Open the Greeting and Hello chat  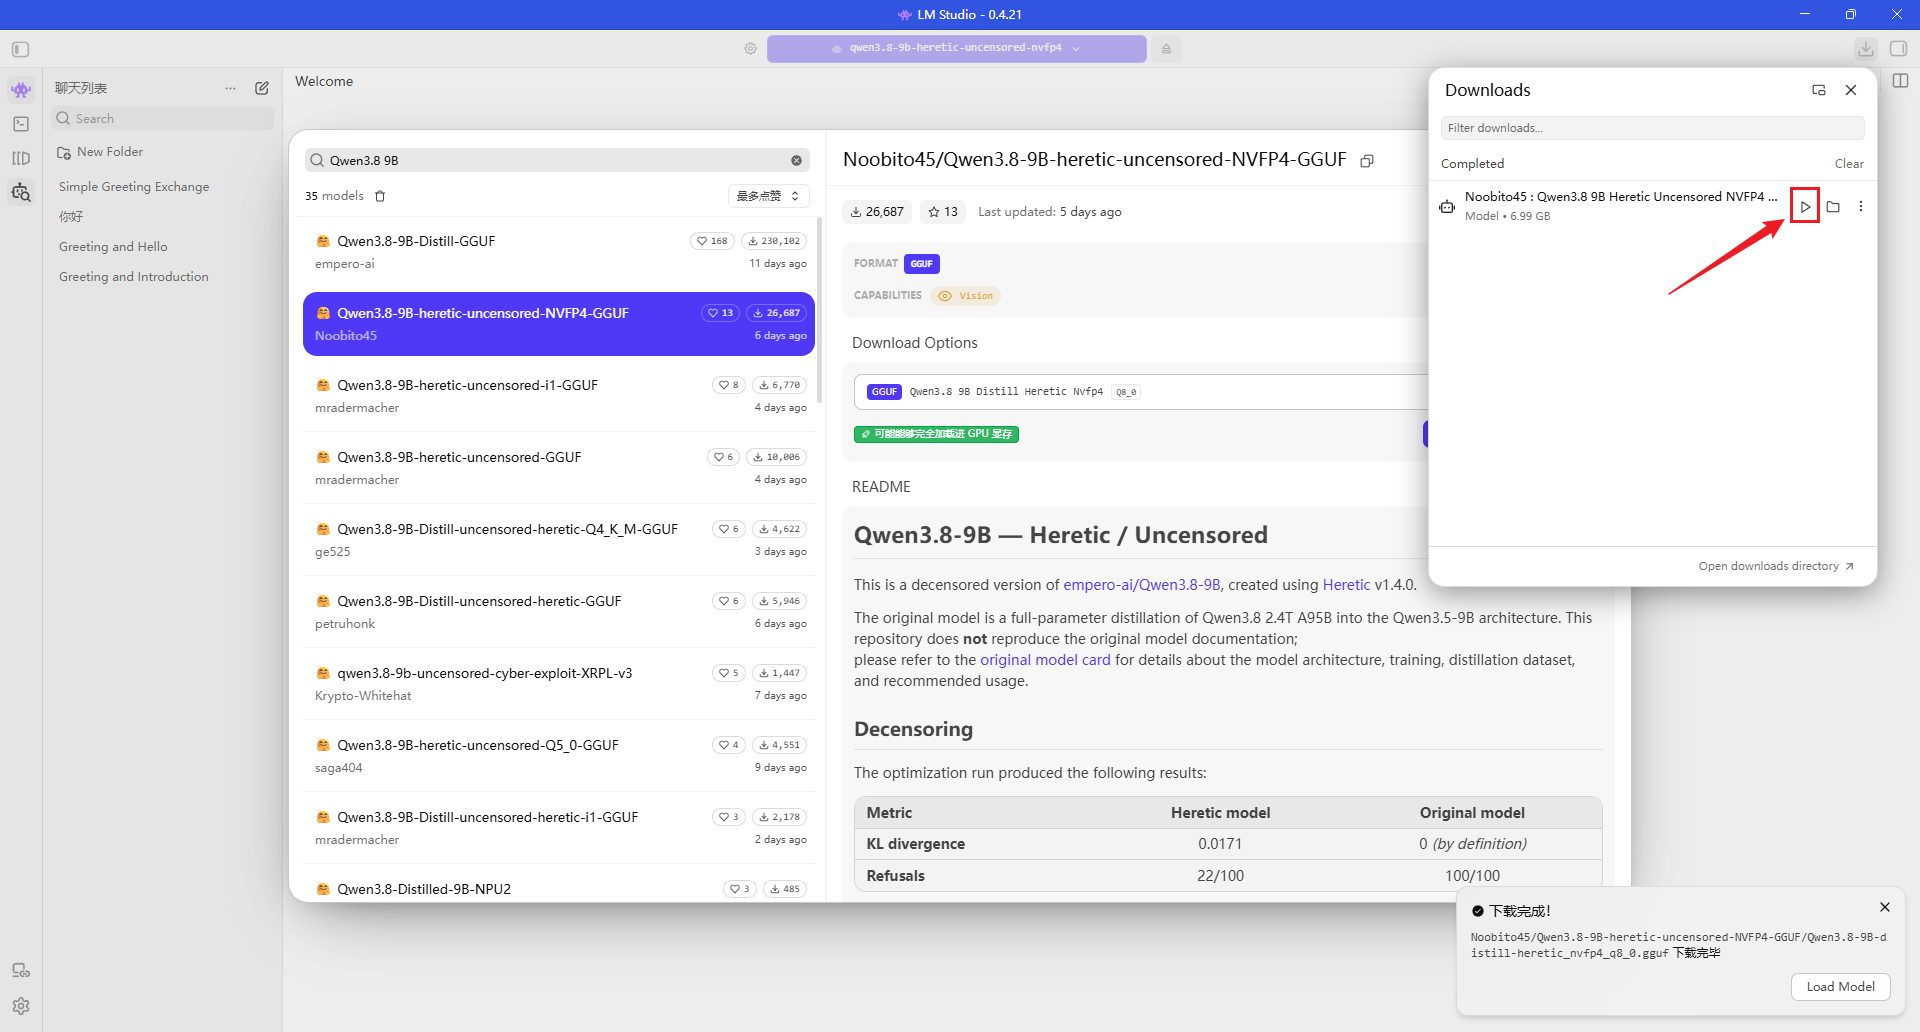coord(113,247)
